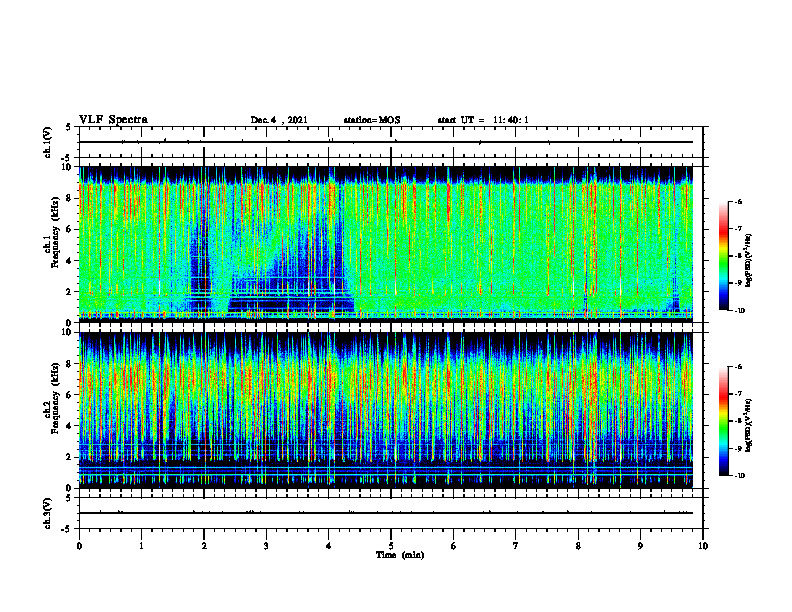Click time axis tick label "4" below the ch.3 panel
Image resolution: width=792 pixels, height=612 pixels.
[x=328, y=546]
